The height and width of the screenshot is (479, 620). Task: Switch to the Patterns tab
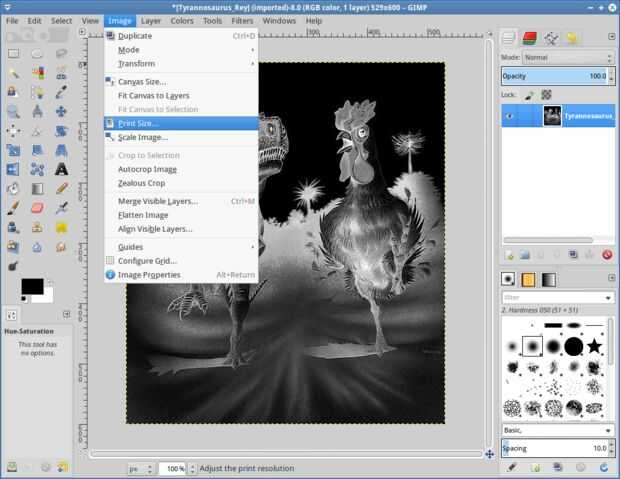click(528, 280)
